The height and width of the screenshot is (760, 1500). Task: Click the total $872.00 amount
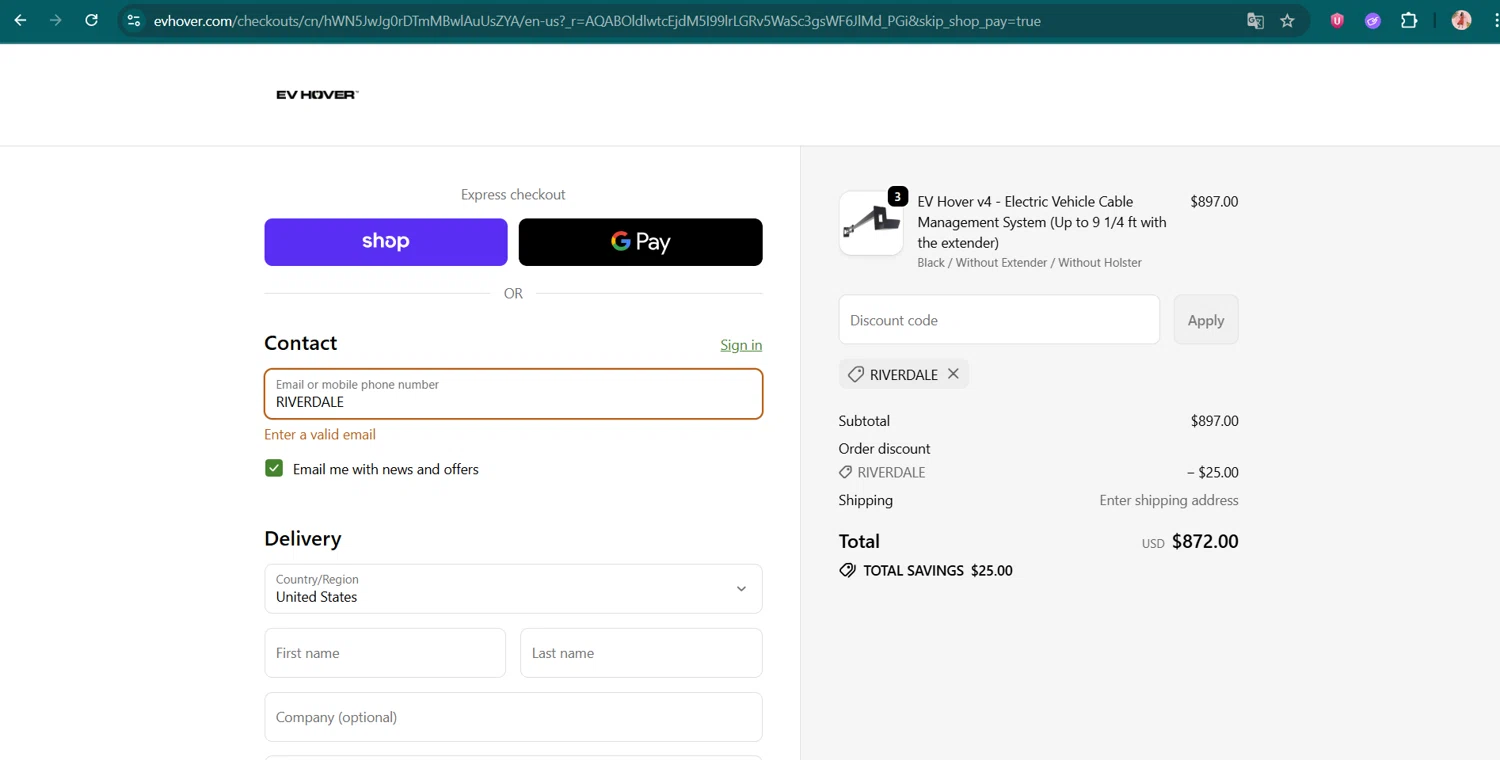pyautogui.click(x=1205, y=541)
